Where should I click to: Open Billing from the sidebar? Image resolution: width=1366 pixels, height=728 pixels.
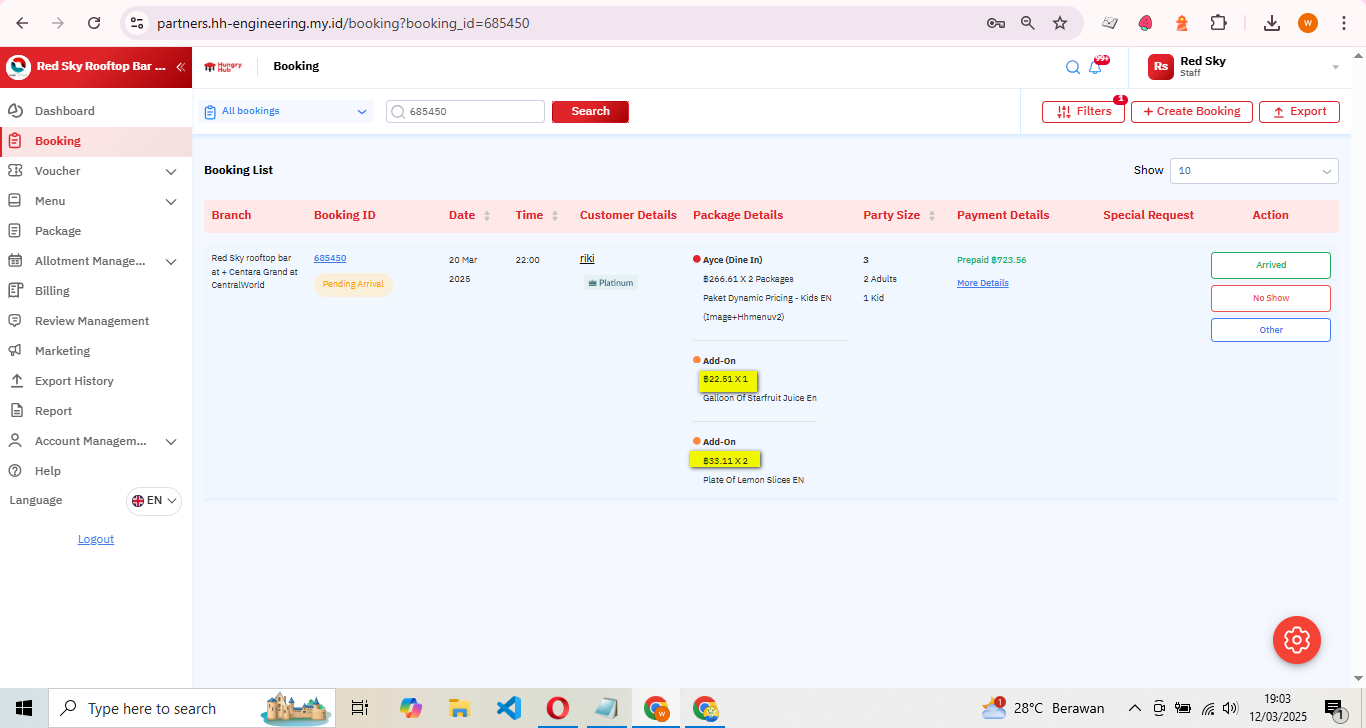[x=52, y=291]
